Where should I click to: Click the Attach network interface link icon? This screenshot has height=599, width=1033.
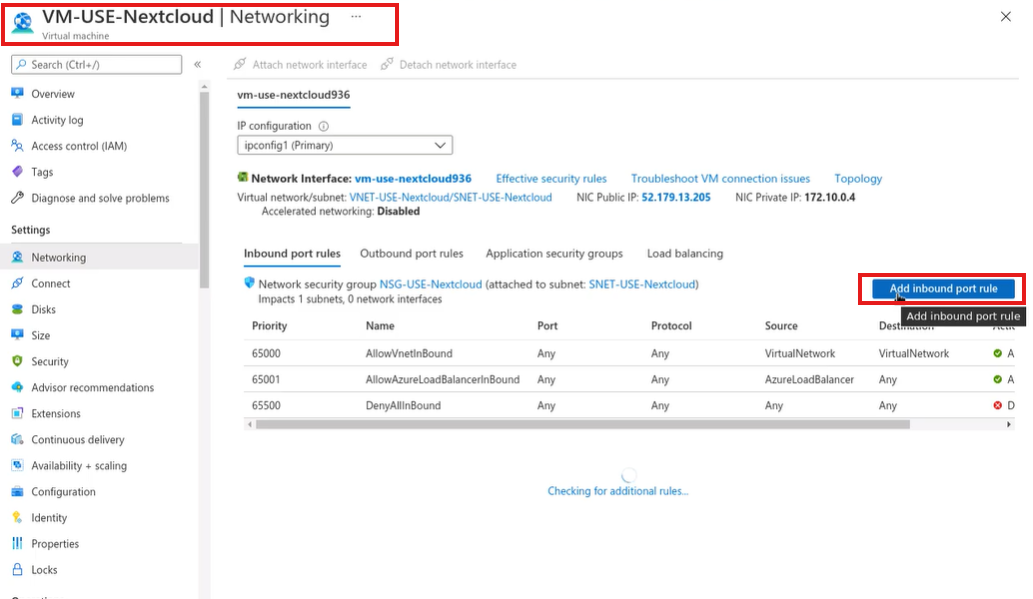click(x=240, y=64)
